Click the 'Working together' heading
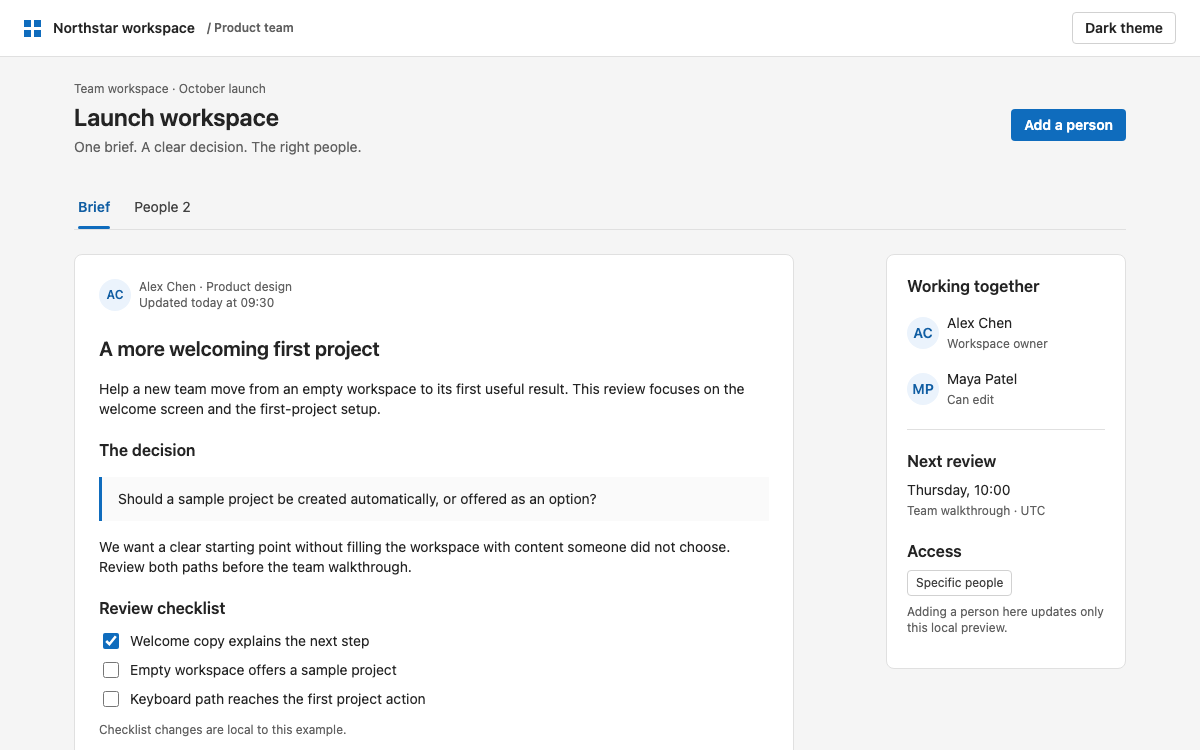 973,287
